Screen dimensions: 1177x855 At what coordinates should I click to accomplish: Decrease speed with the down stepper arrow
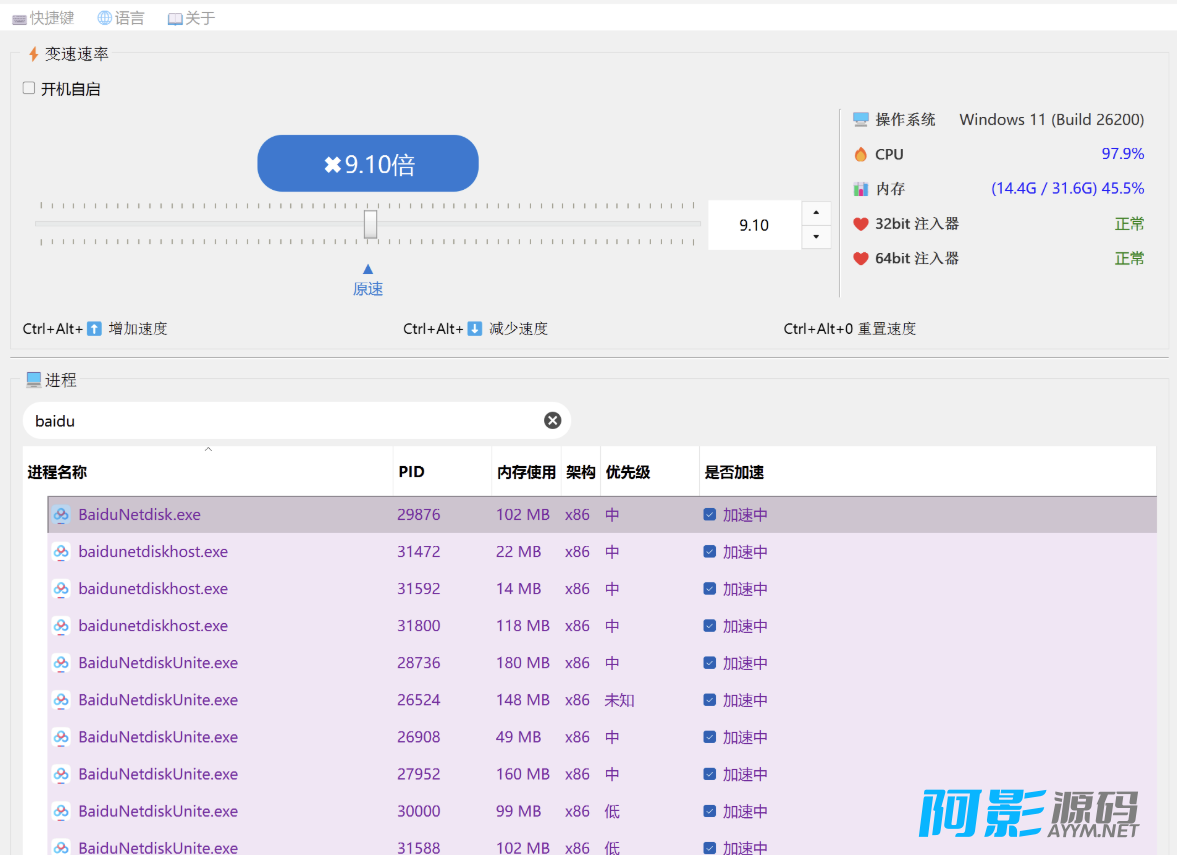click(x=817, y=237)
